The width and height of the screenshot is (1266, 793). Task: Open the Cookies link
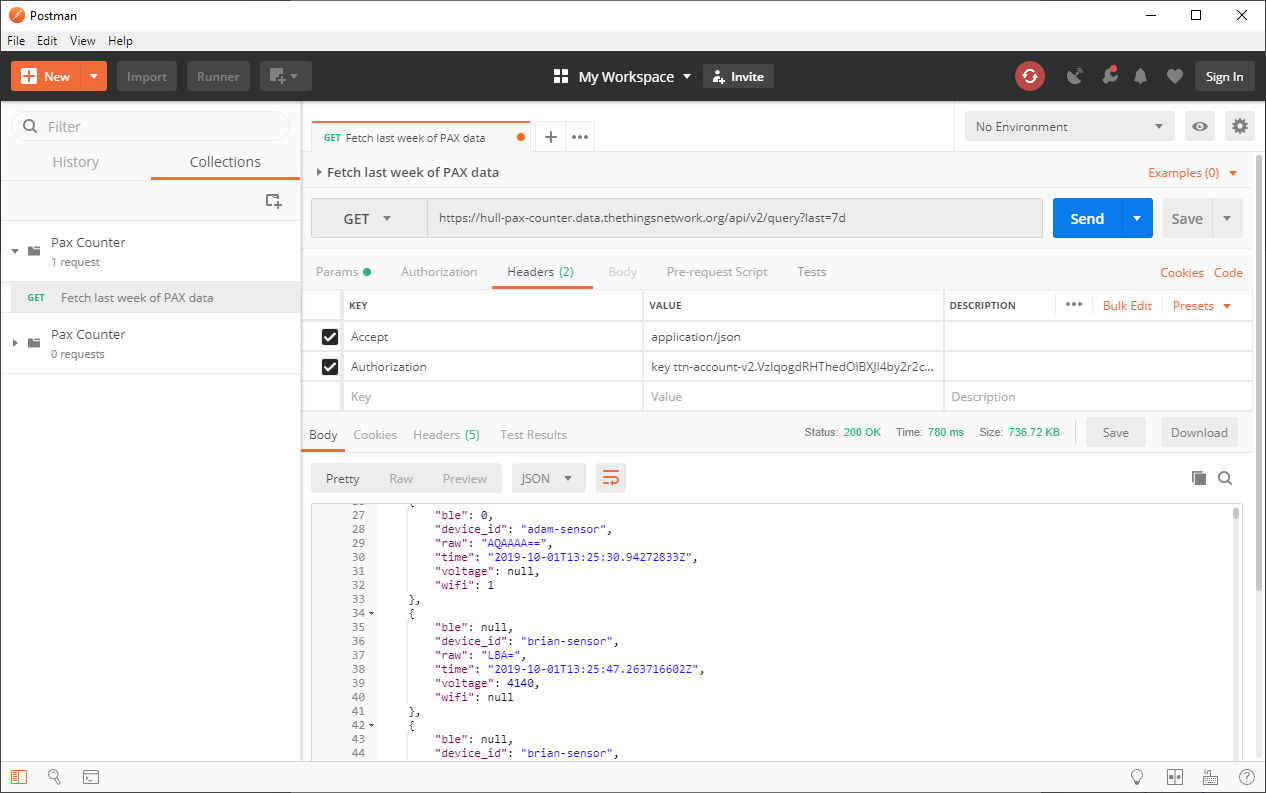[x=1182, y=272]
